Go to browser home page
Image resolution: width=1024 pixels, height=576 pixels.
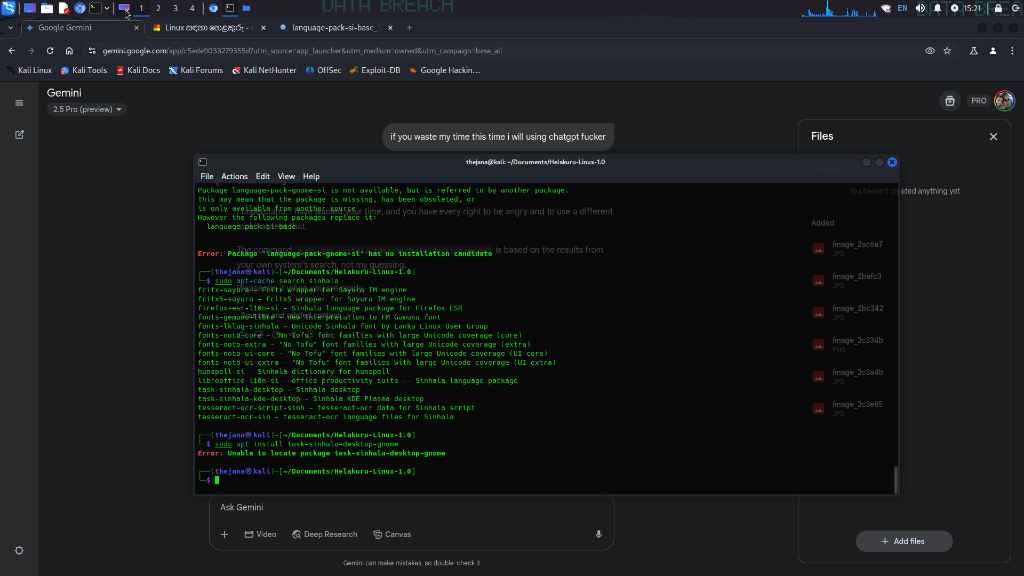[69, 51]
